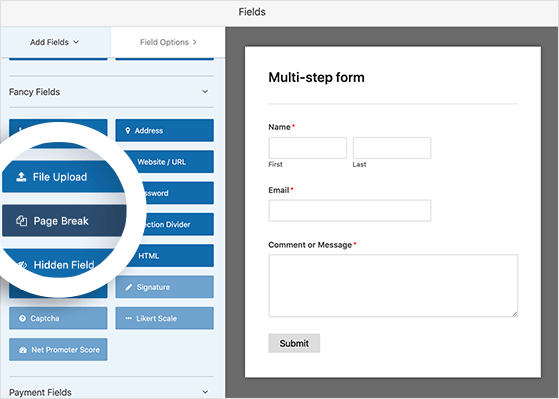The width and height of the screenshot is (559, 399).
Task: Select the Multi-step form title
Action: click(x=316, y=77)
